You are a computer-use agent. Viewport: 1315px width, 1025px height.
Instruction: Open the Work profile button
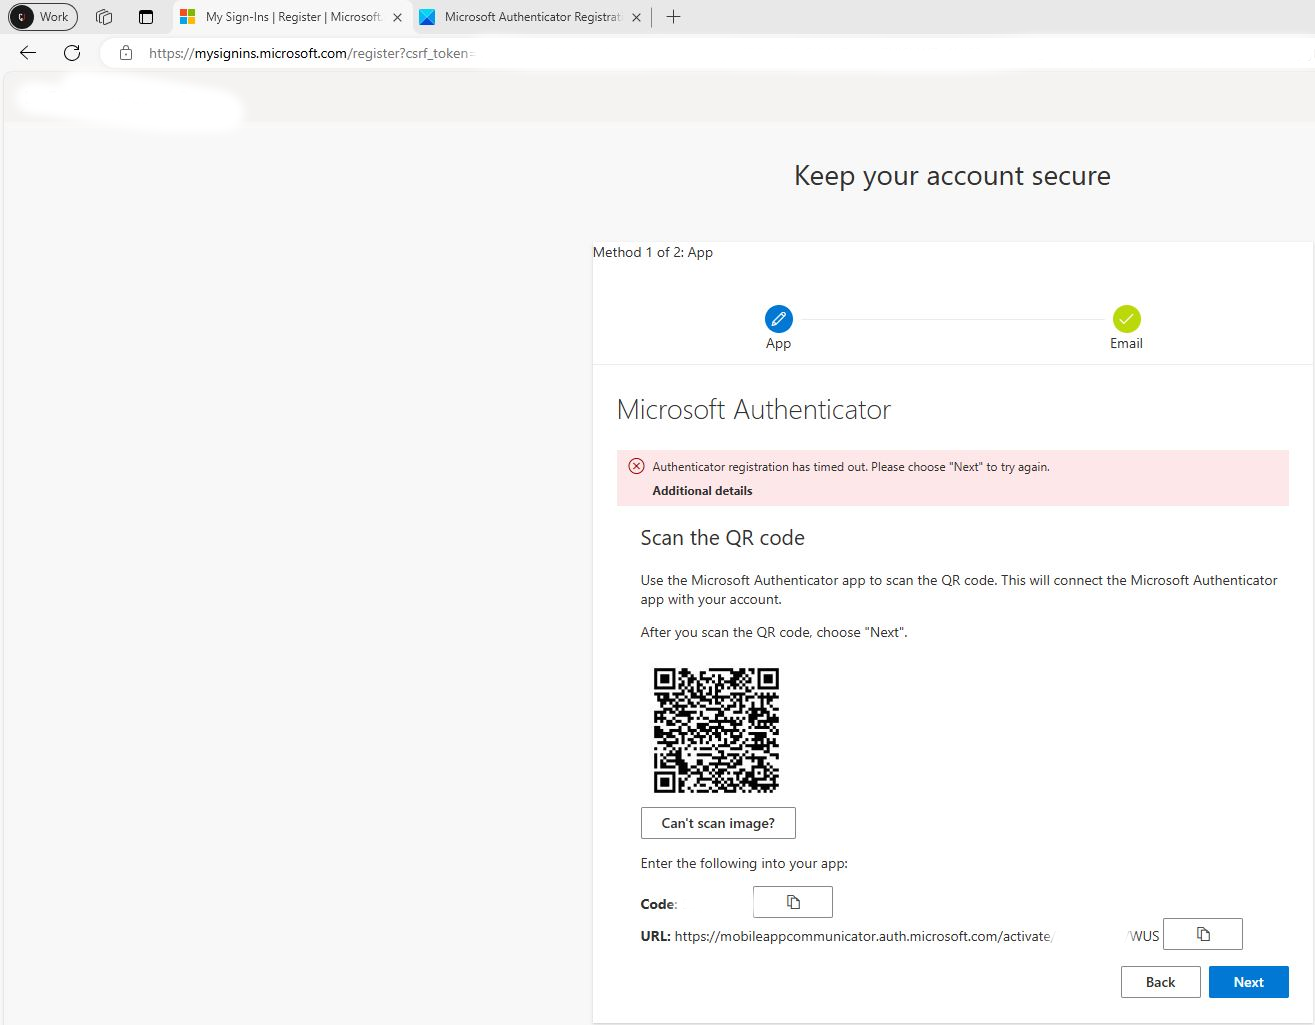(x=43, y=17)
